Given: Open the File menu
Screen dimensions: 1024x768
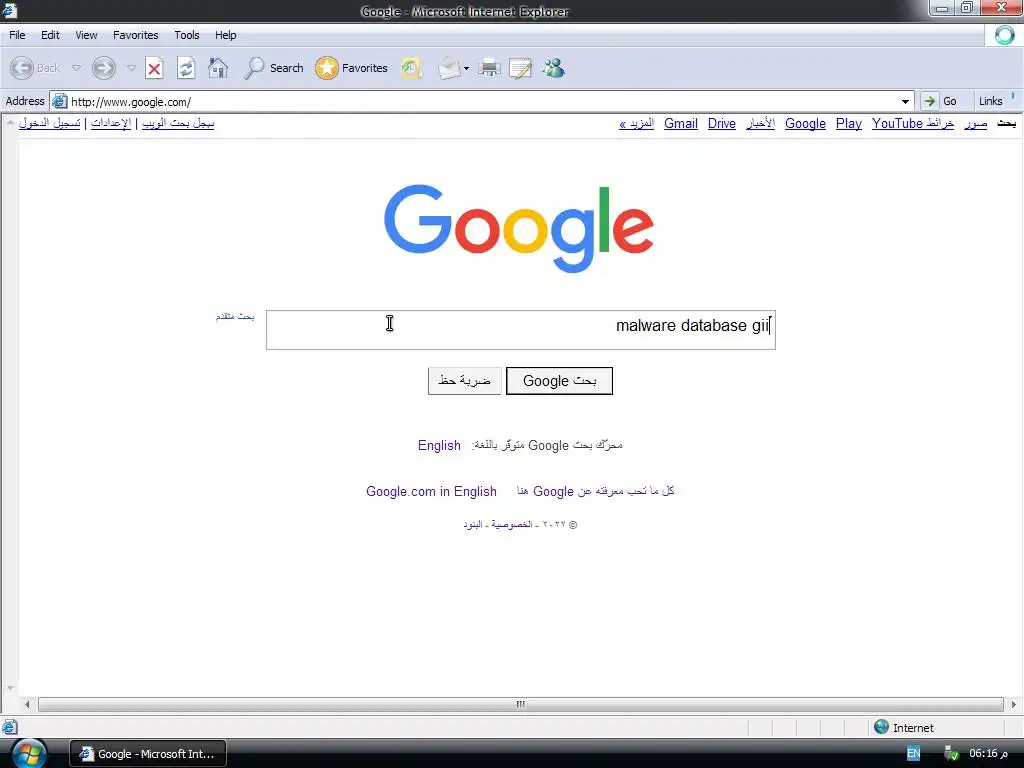Looking at the screenshot, I should 18,35.
